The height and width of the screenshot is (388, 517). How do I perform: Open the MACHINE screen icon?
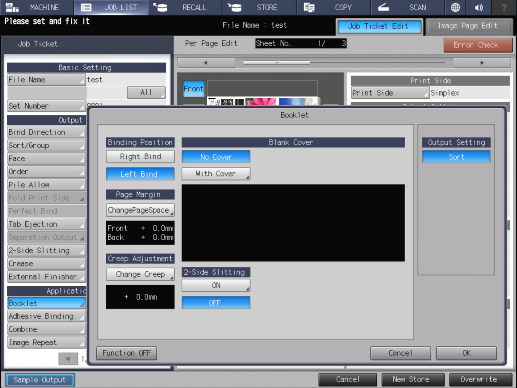coord(13,7)
